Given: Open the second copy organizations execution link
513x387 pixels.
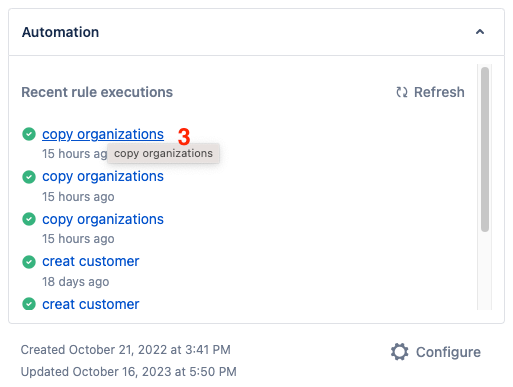Looking at the screenshot, I should pyautogui.click(x=103, y=177).
